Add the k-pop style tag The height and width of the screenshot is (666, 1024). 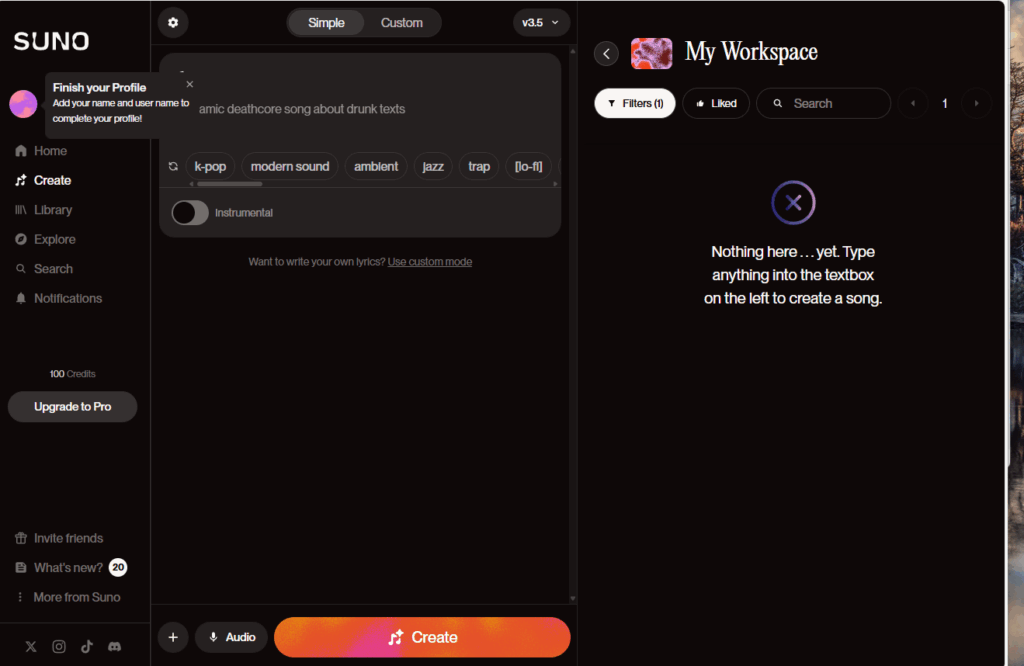210,166
